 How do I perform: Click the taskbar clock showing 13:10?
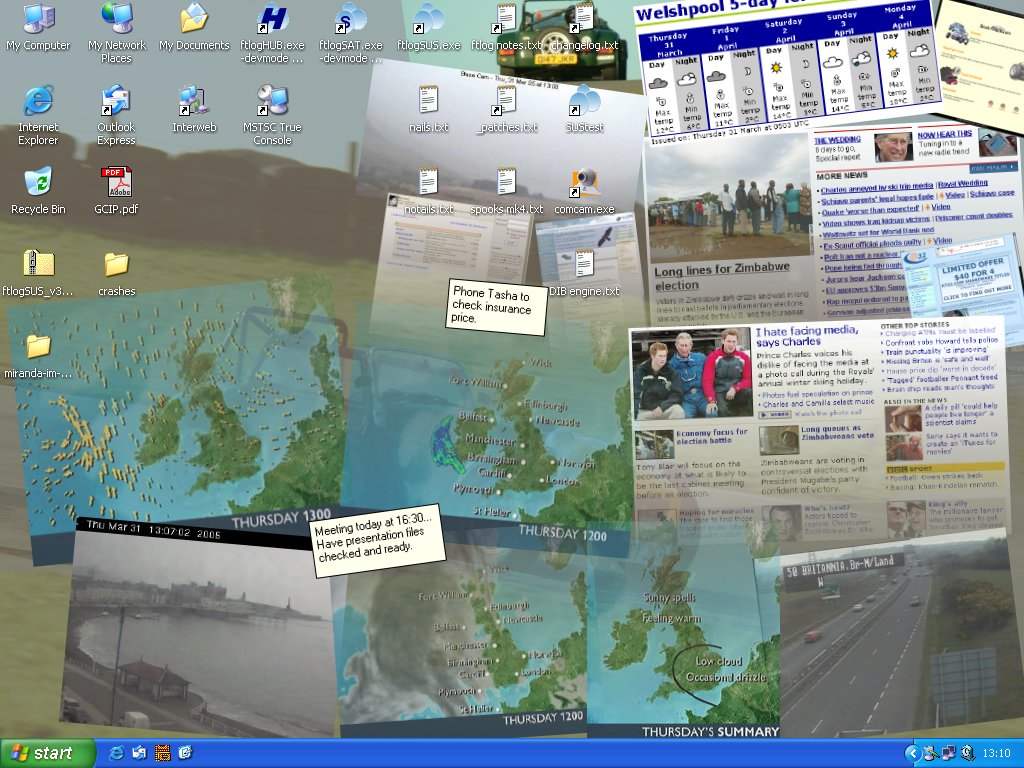pos(996,753)
